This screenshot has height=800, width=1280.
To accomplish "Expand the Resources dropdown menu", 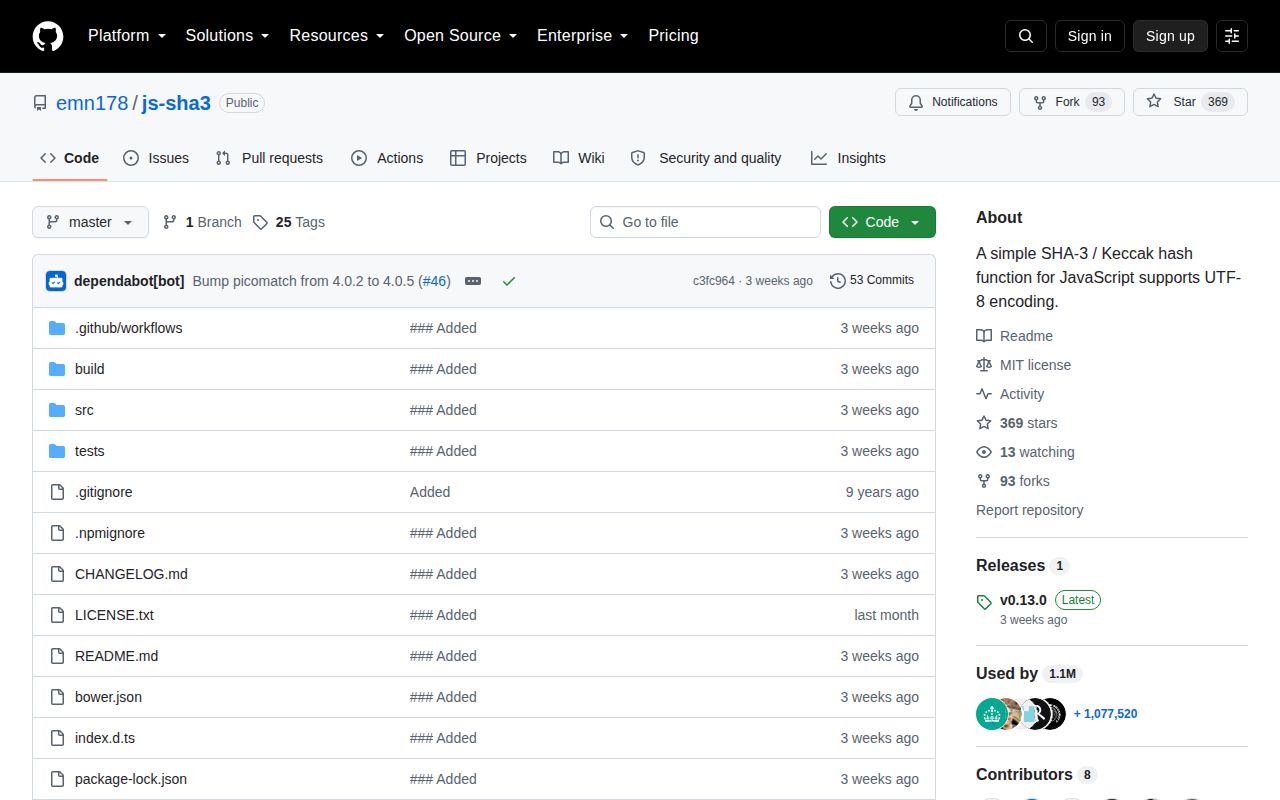I will [x=337, y=36].
